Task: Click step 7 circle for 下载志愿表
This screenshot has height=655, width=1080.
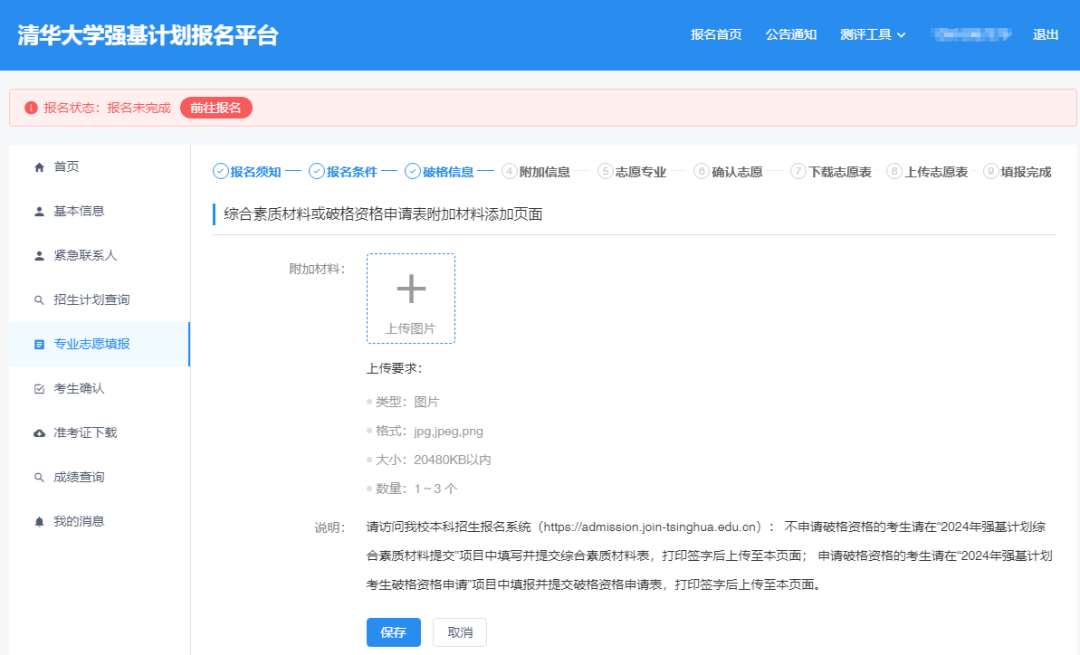Action: pyautogui.click(x=798, y=171)
